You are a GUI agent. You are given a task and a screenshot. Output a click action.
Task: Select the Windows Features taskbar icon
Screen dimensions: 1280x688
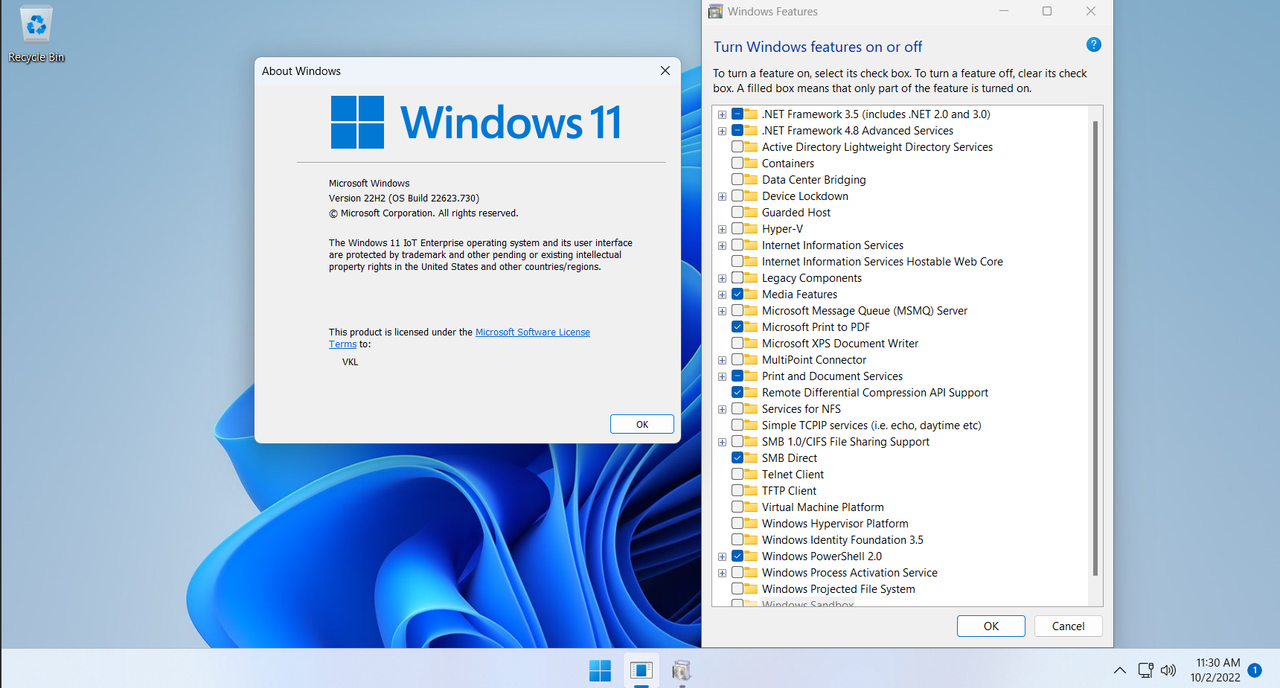pyautogui.click(x=681, y=671)
